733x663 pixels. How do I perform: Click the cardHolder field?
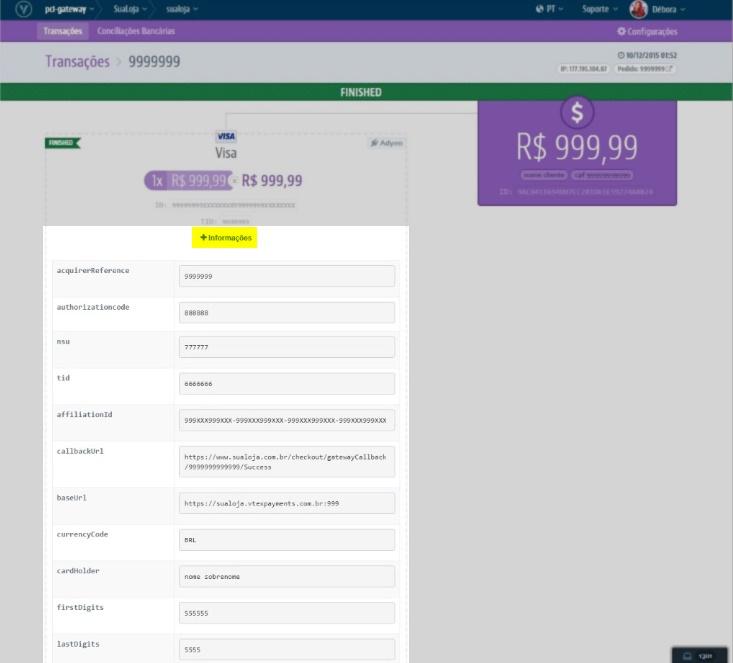tap(287, 576)
